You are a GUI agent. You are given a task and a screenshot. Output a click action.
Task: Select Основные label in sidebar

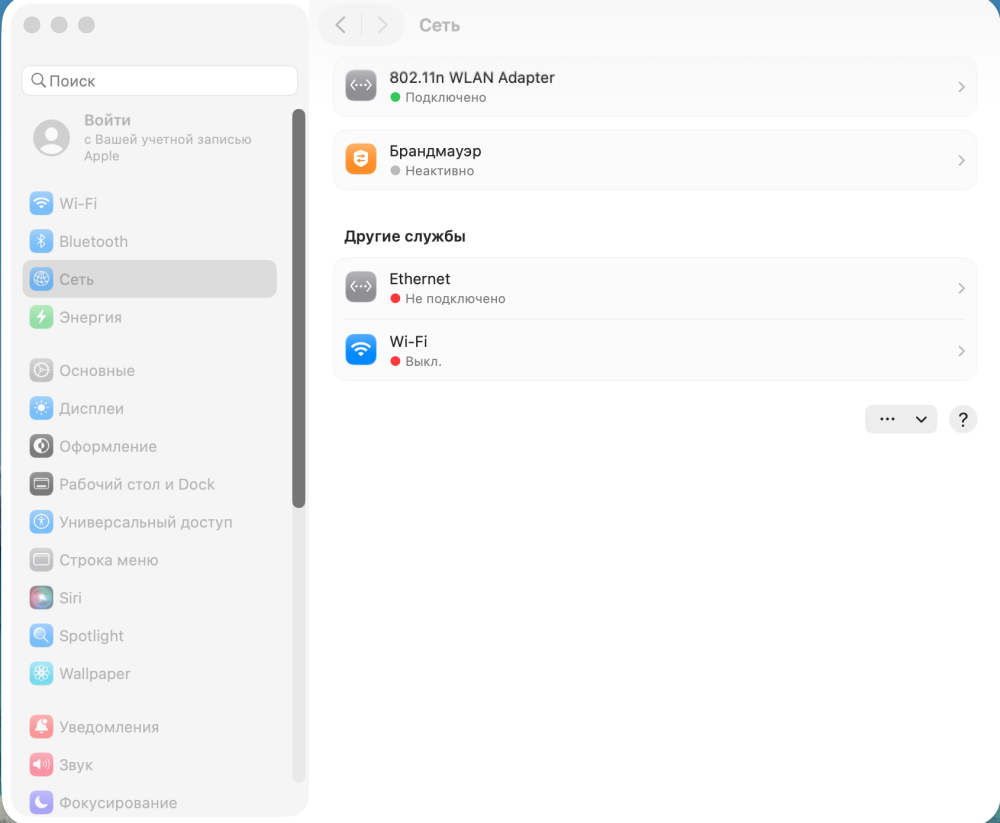[97, 371]
